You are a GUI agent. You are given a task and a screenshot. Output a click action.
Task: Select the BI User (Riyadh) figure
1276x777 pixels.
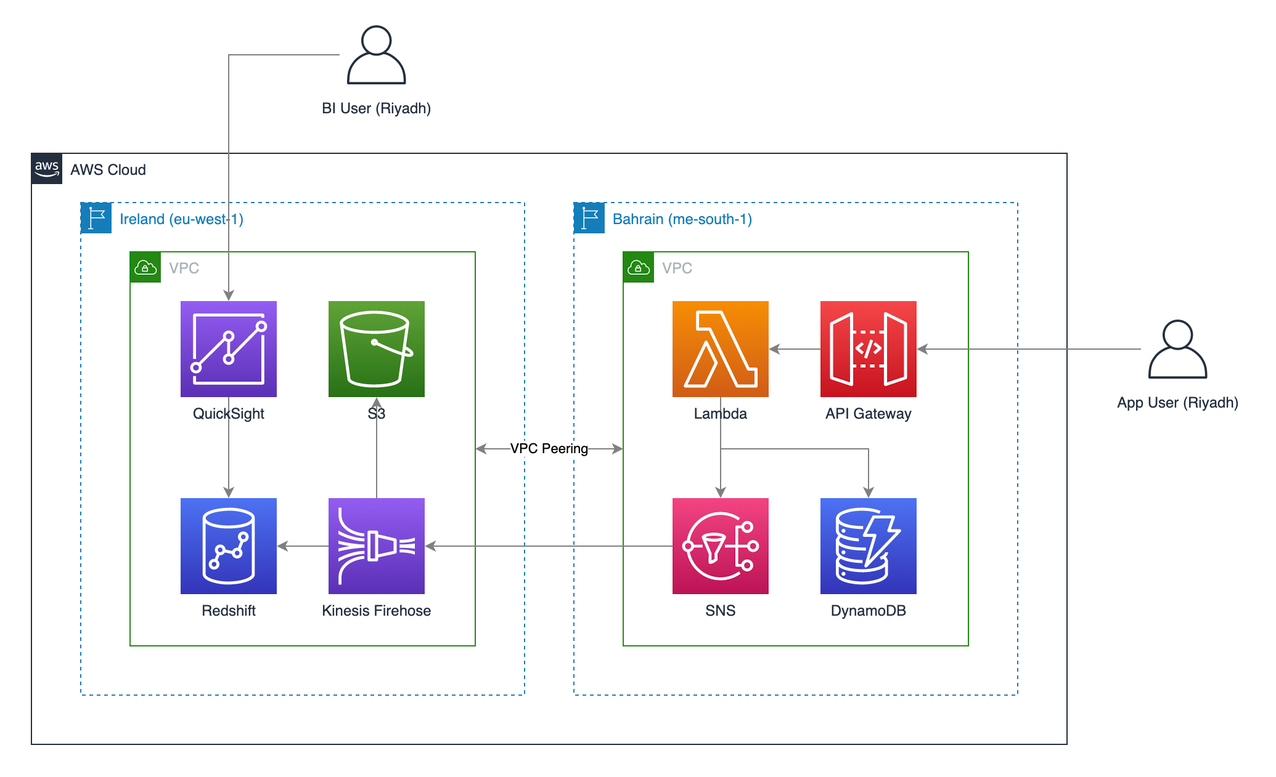click(375, 55)
